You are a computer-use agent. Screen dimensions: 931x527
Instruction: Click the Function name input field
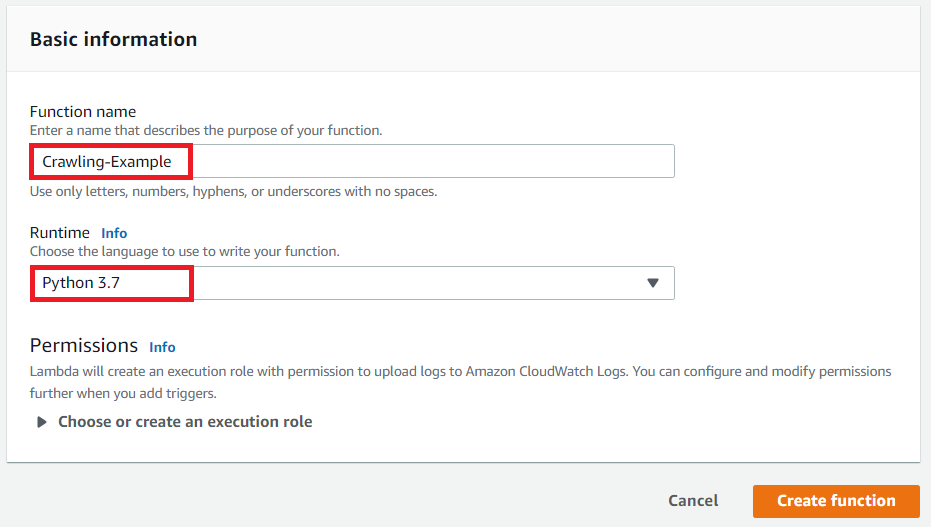pos(430,161)
